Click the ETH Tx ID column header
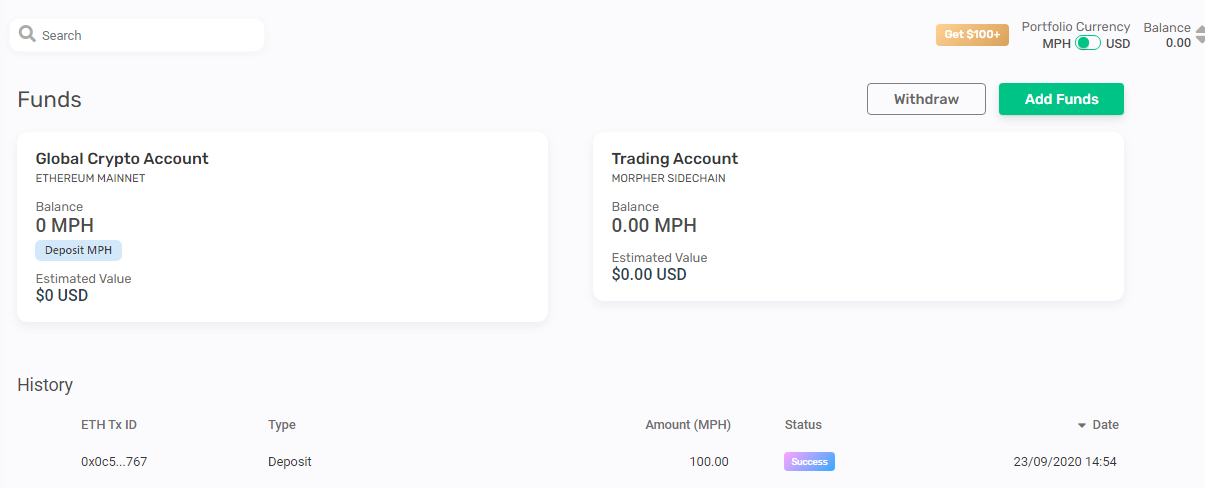Image resolution: width=1205 pixels, height=488 pixels. 109,425
